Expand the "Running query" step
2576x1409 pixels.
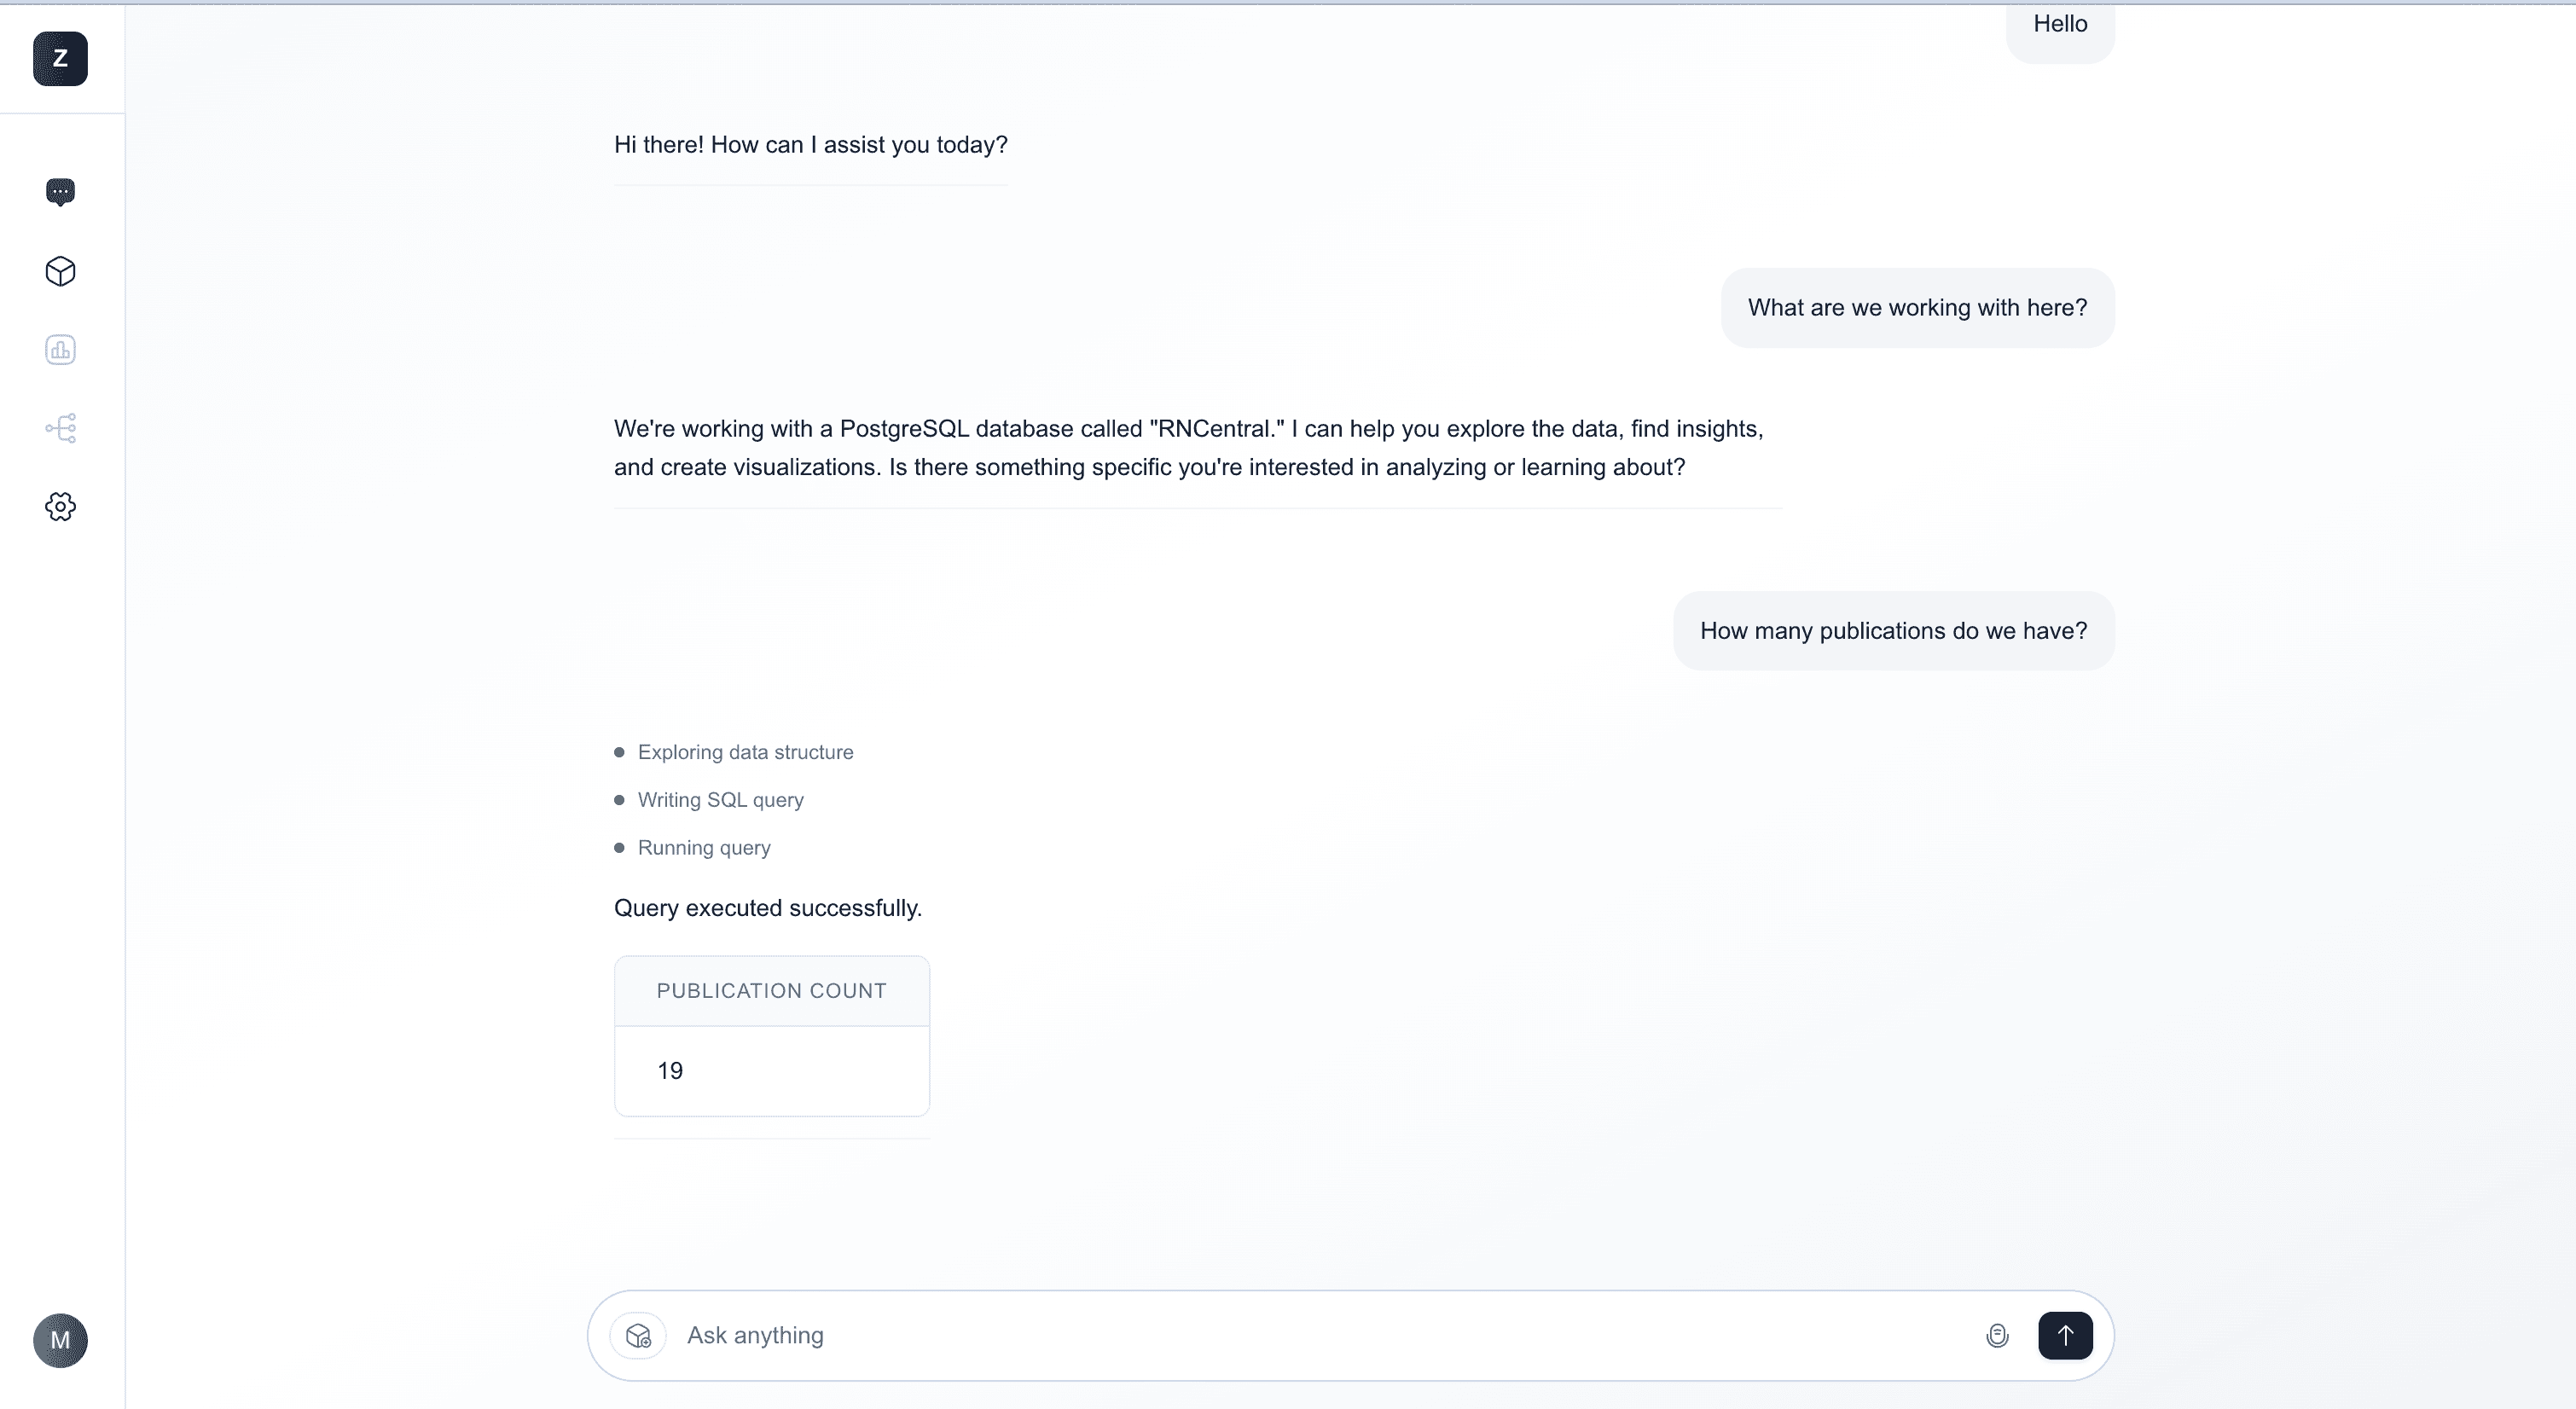point(704,848)
